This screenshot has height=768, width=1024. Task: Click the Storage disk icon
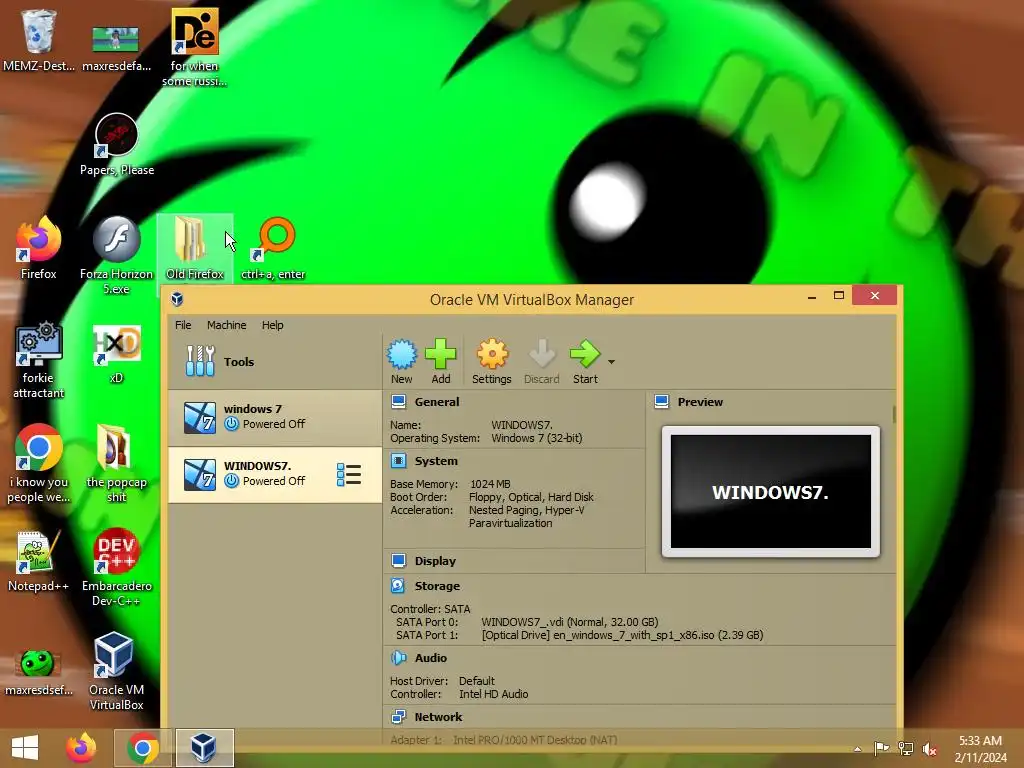(398, 586)
